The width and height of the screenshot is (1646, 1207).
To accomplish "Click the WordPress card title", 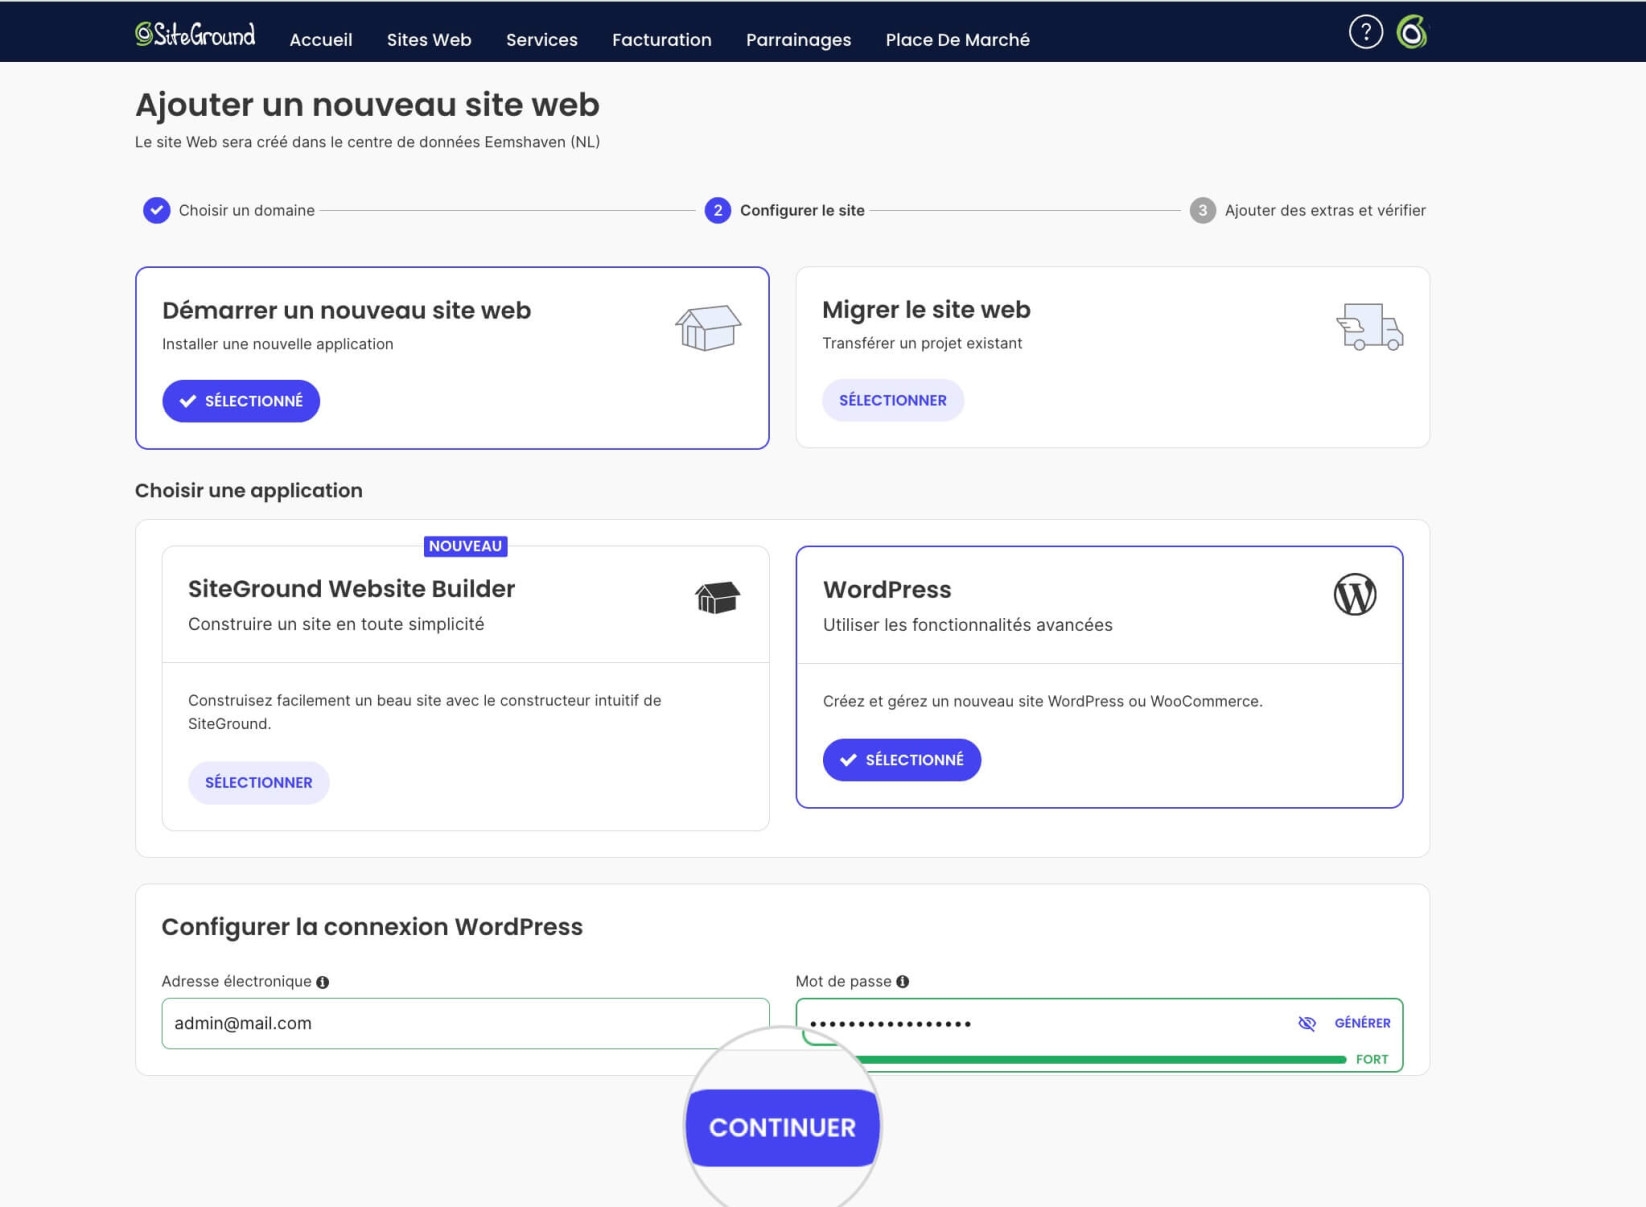I will click(887, 589).
